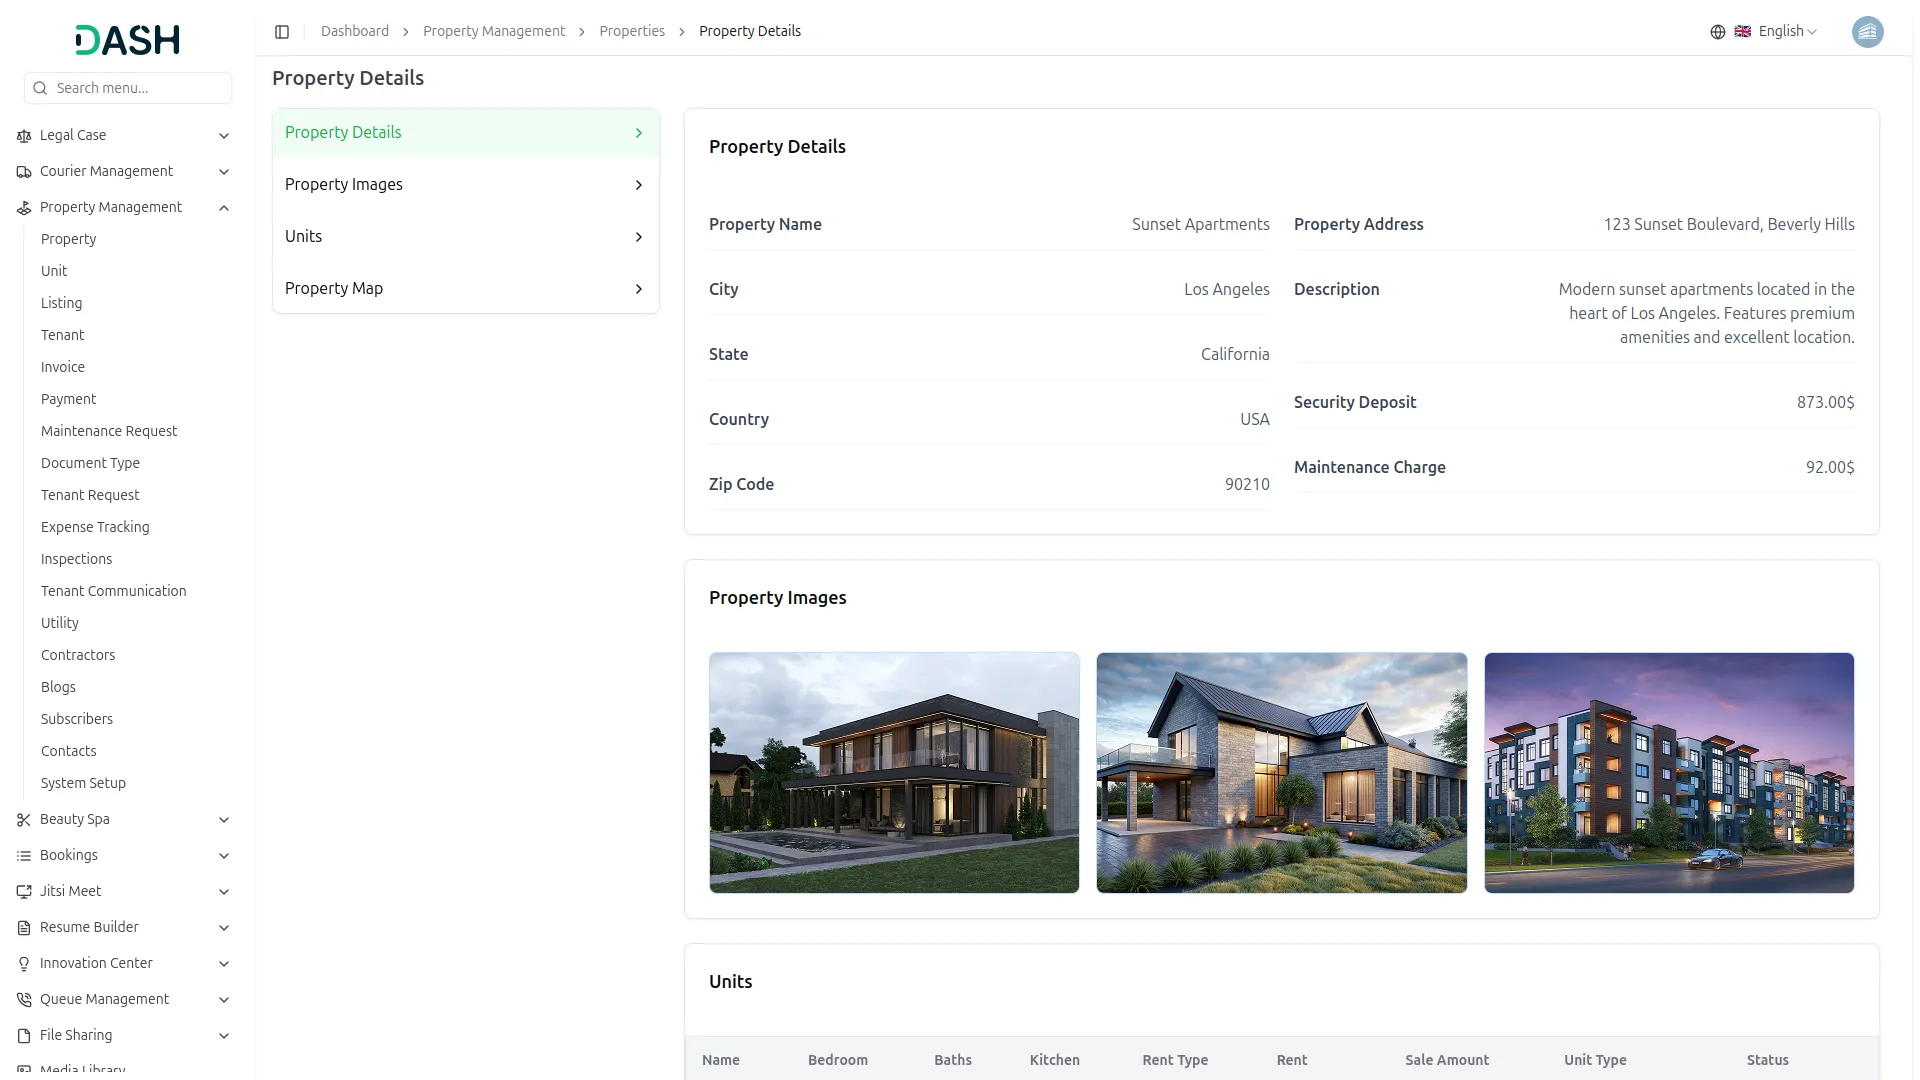Screen dimensions: 1920x1080
Task: Open Jitsi Meet via its camera icon
Action: [x=23, y=891]
